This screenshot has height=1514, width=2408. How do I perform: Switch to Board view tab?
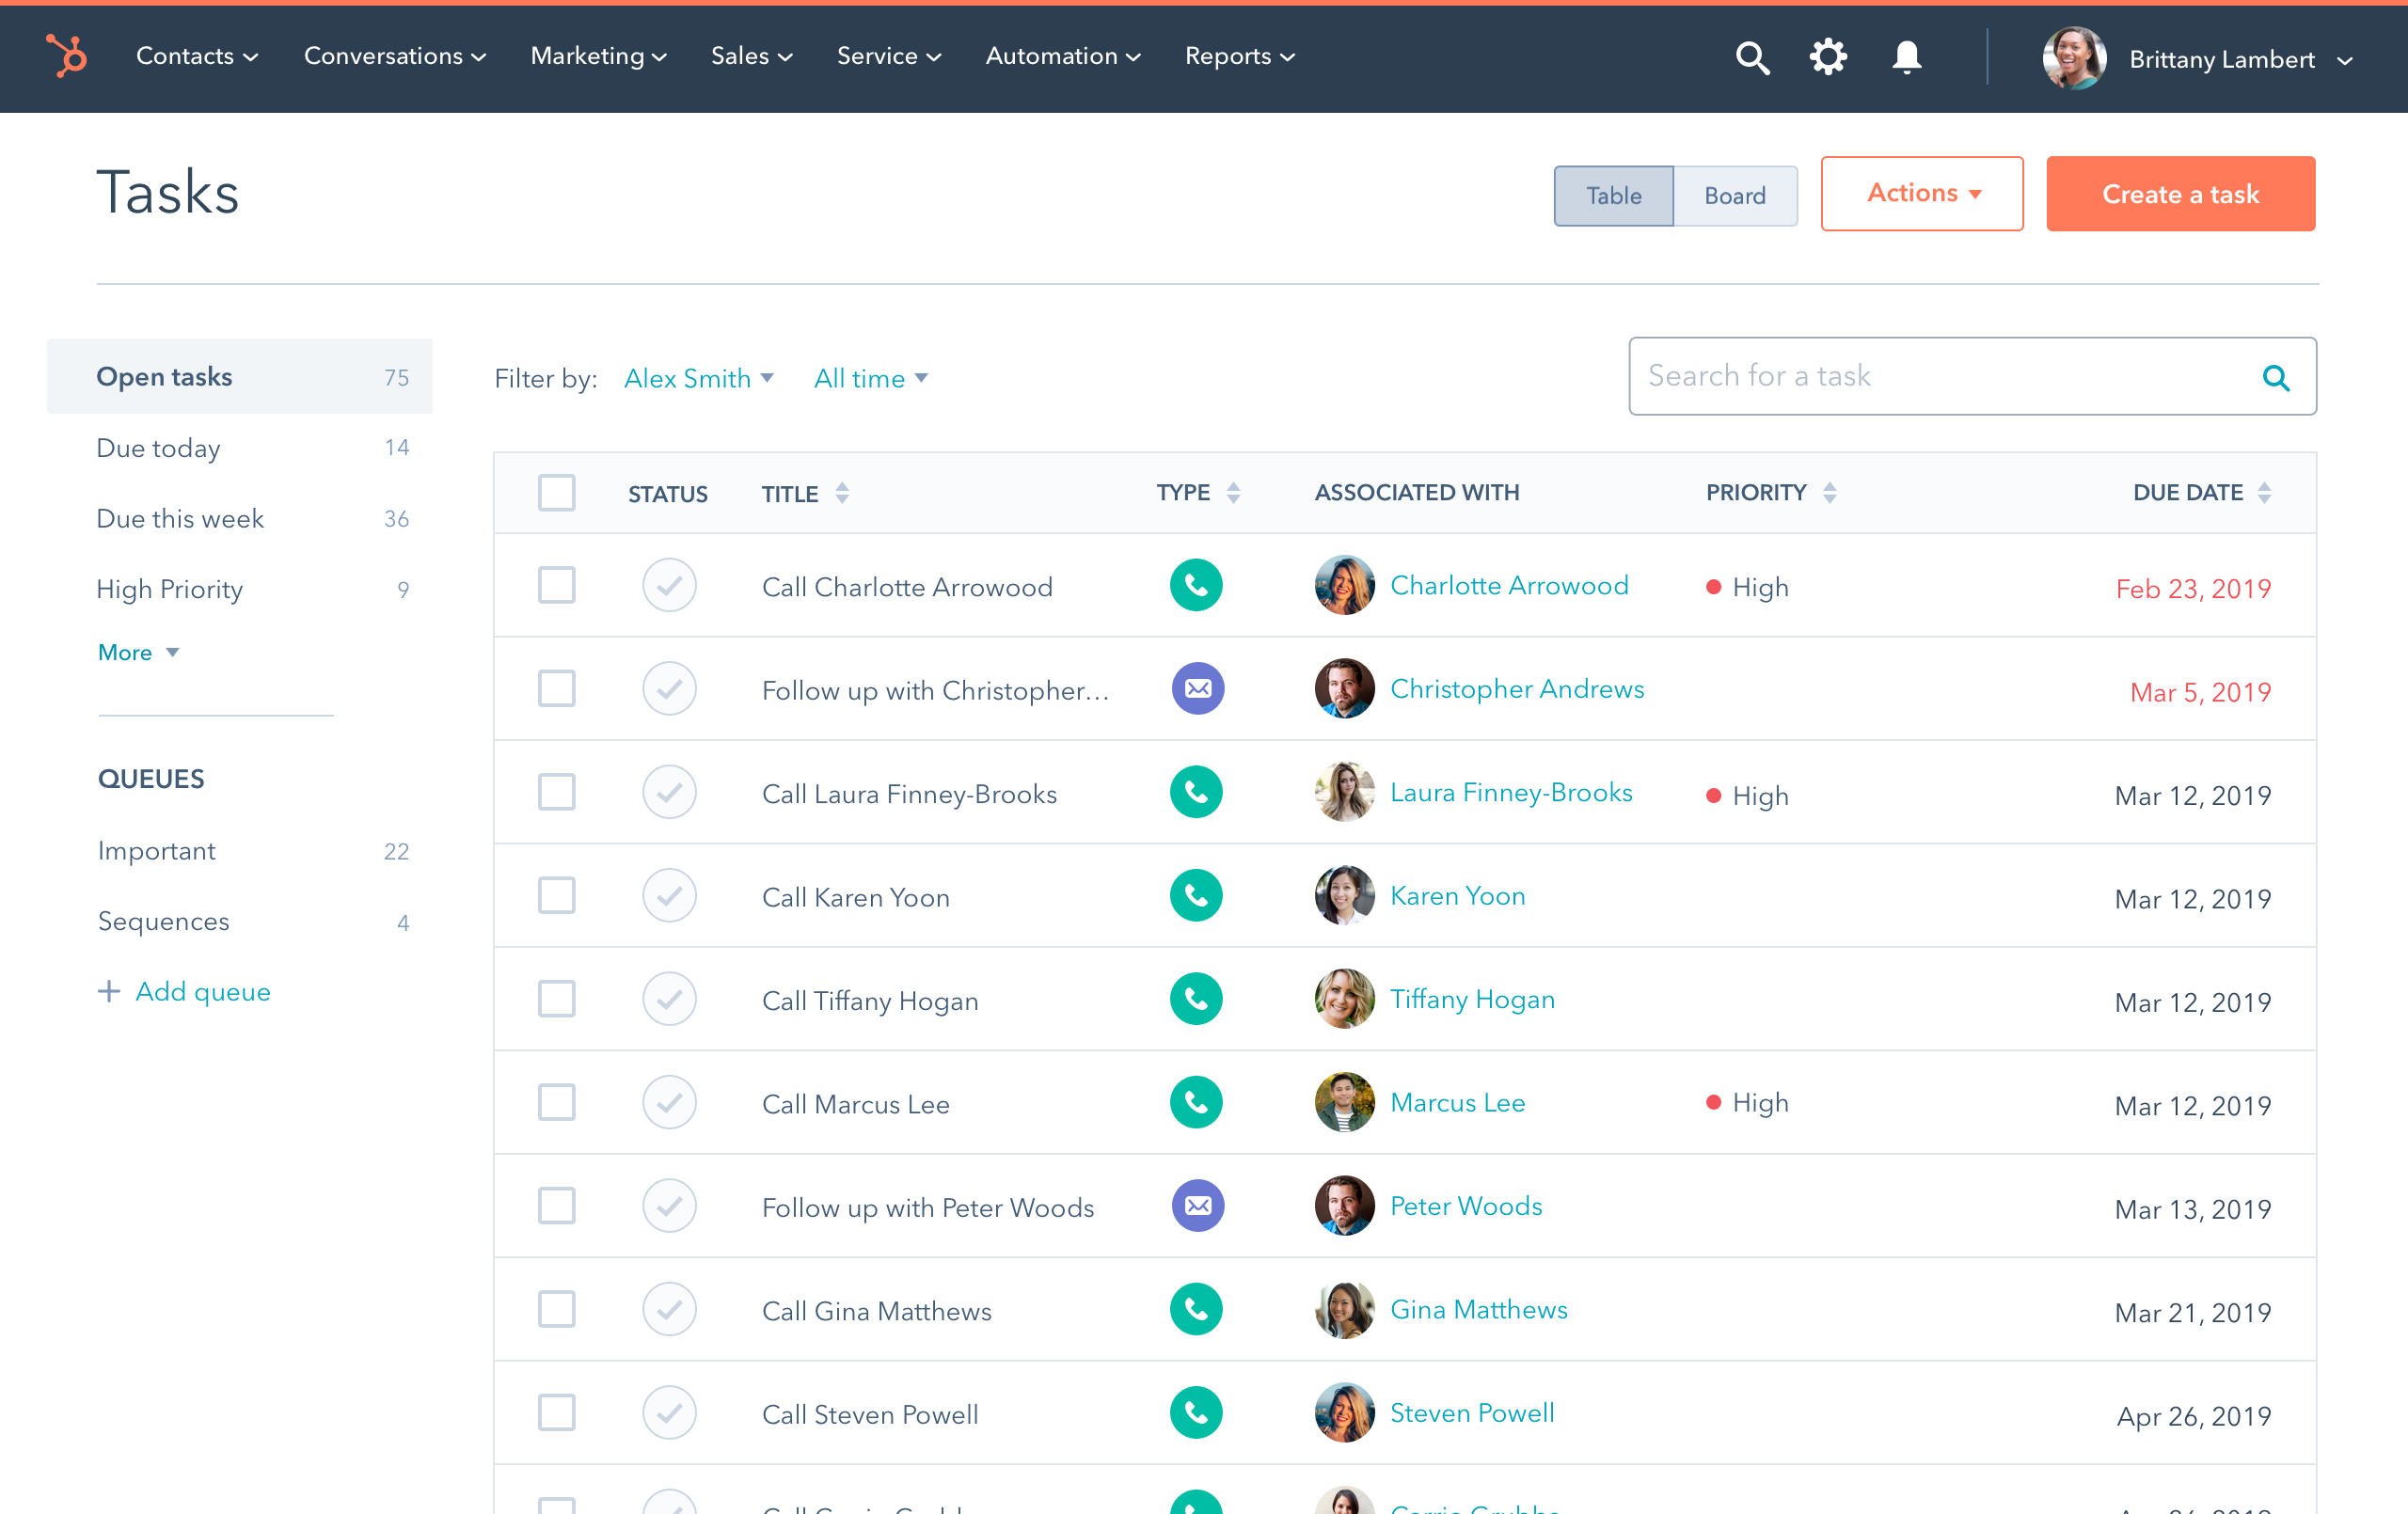(1734, 196)
